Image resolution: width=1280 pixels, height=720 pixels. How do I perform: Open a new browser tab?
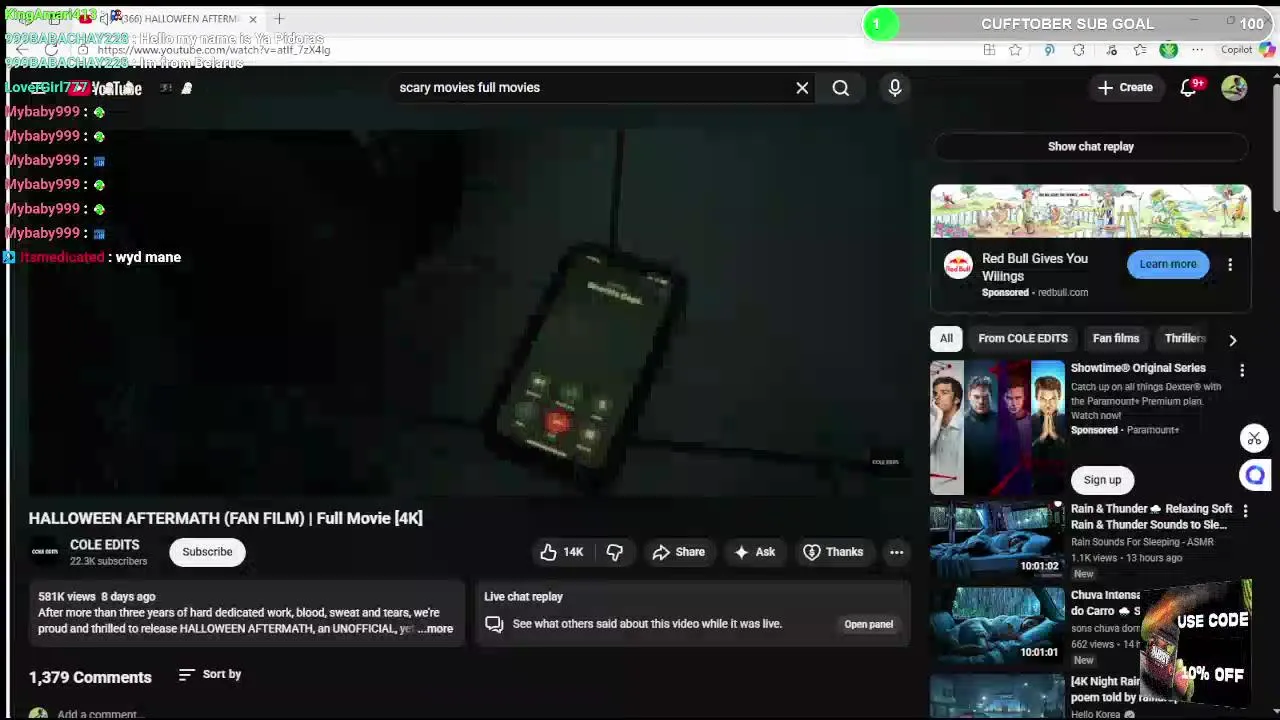[x=279, y=19]
